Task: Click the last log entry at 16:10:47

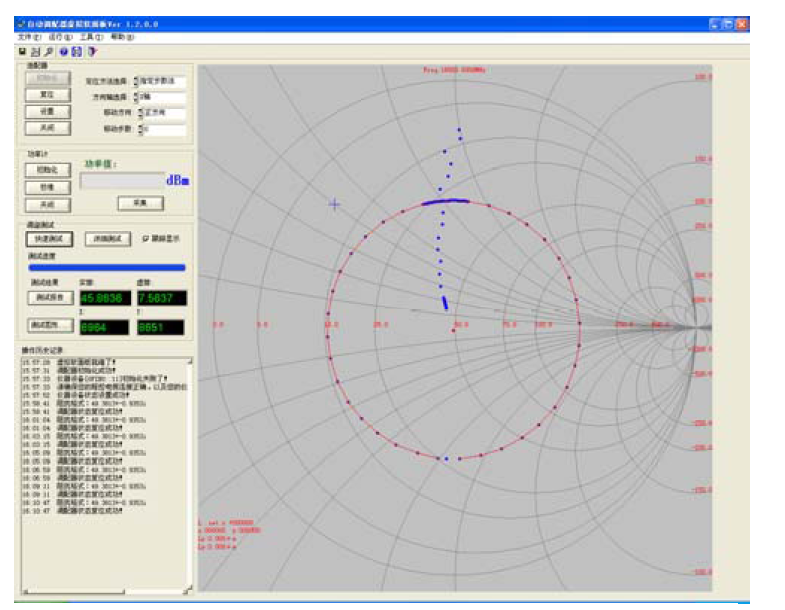Action: click(72, 510)
